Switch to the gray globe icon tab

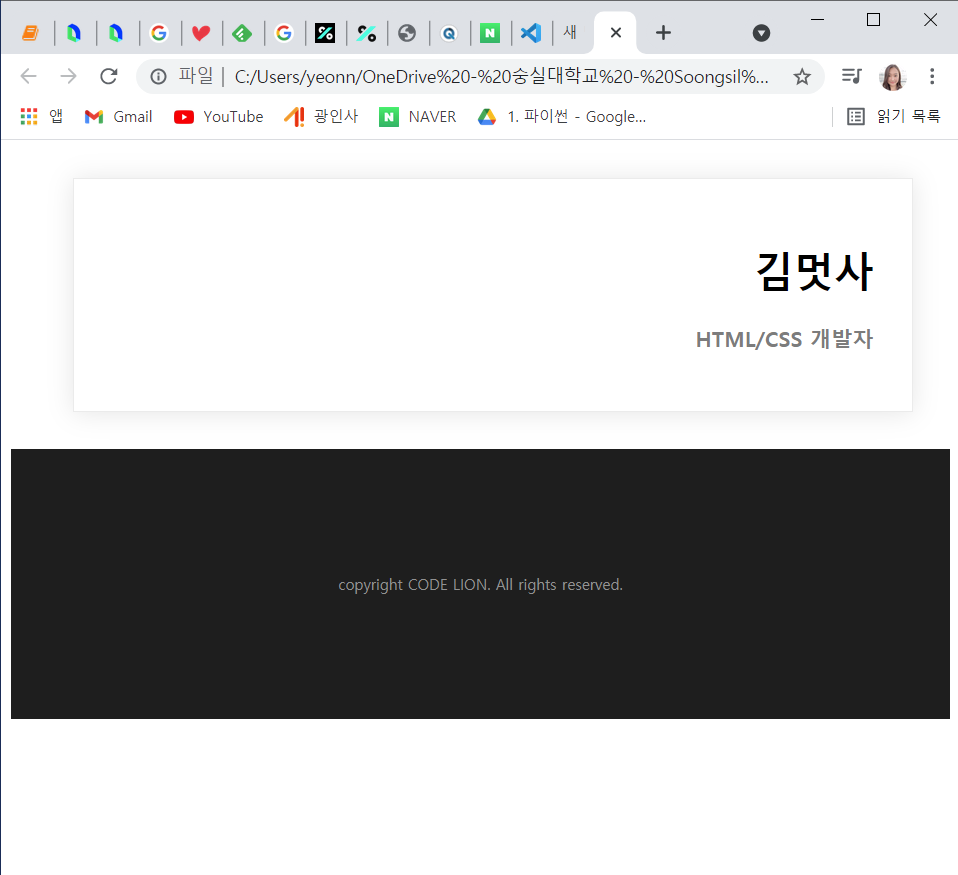[x=407, y=33]
